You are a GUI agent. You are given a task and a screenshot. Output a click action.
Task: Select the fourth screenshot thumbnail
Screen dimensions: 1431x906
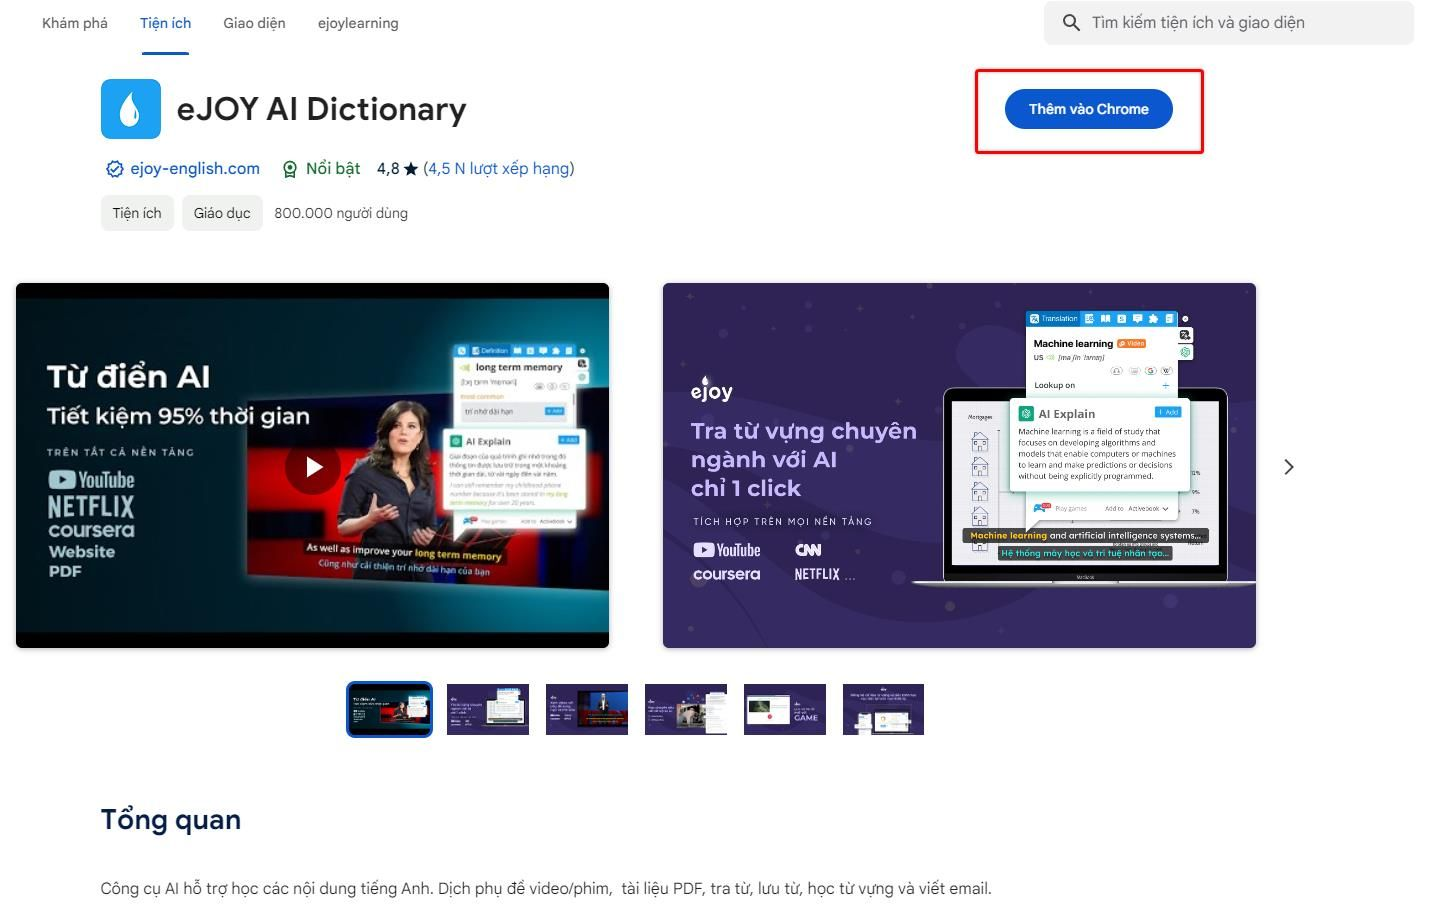click(686, 709)
